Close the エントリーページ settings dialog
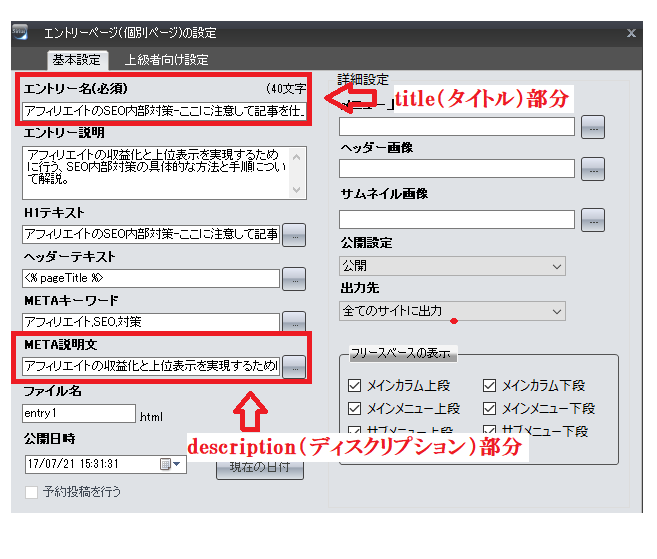Image resolution: width=657 pixels, height=559 pixels. [631, 33]
